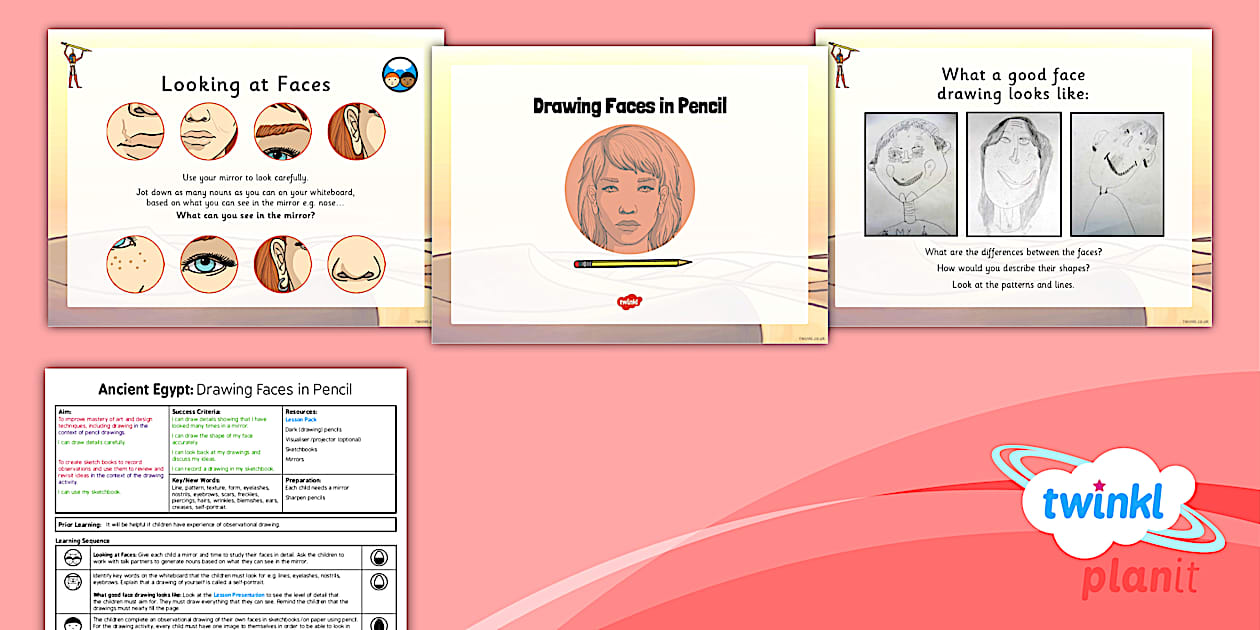Click the blue eye close-up circle
The height and width of the screenshot is (630, 1260).
[208, 264]
